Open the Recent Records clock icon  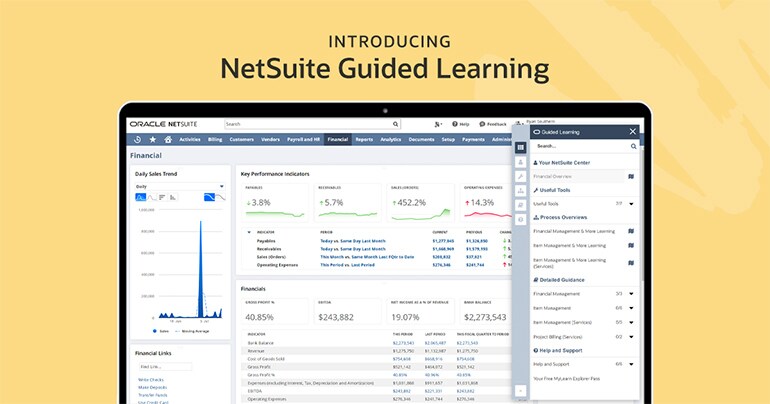pyautogui.click(x=138, y=139)
